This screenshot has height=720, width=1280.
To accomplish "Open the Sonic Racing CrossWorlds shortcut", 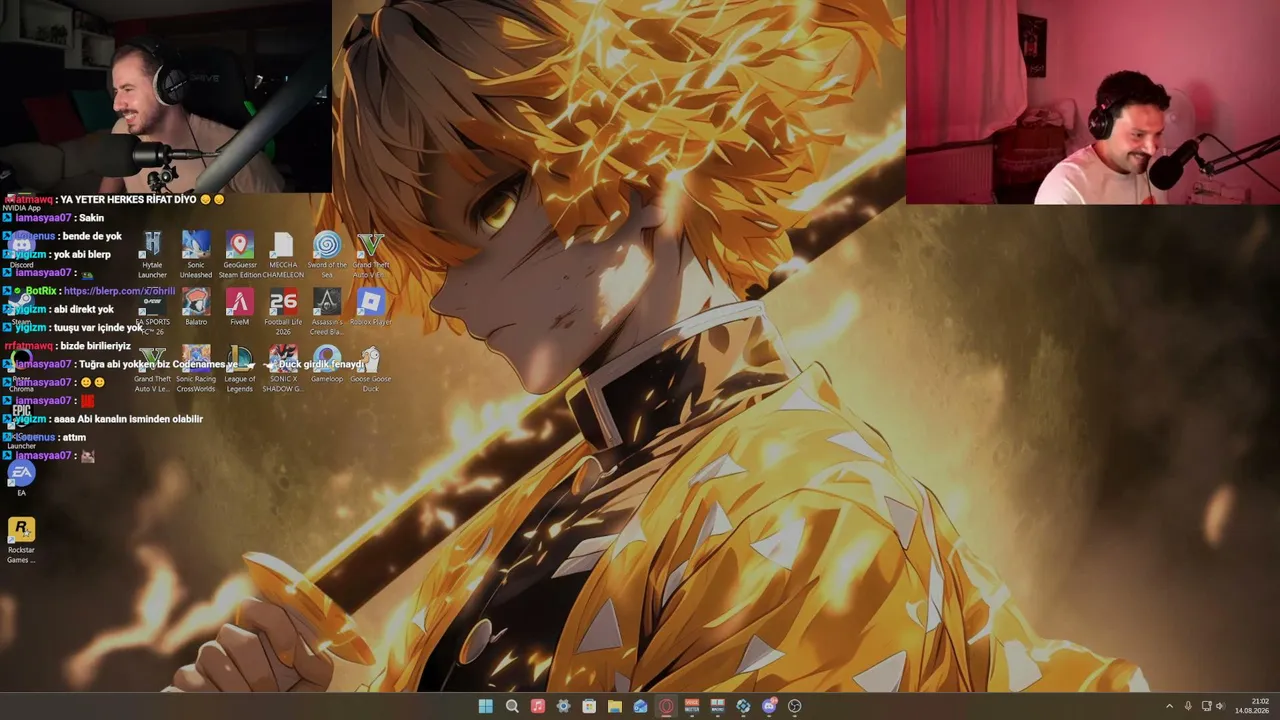I will tap(196, 369).
